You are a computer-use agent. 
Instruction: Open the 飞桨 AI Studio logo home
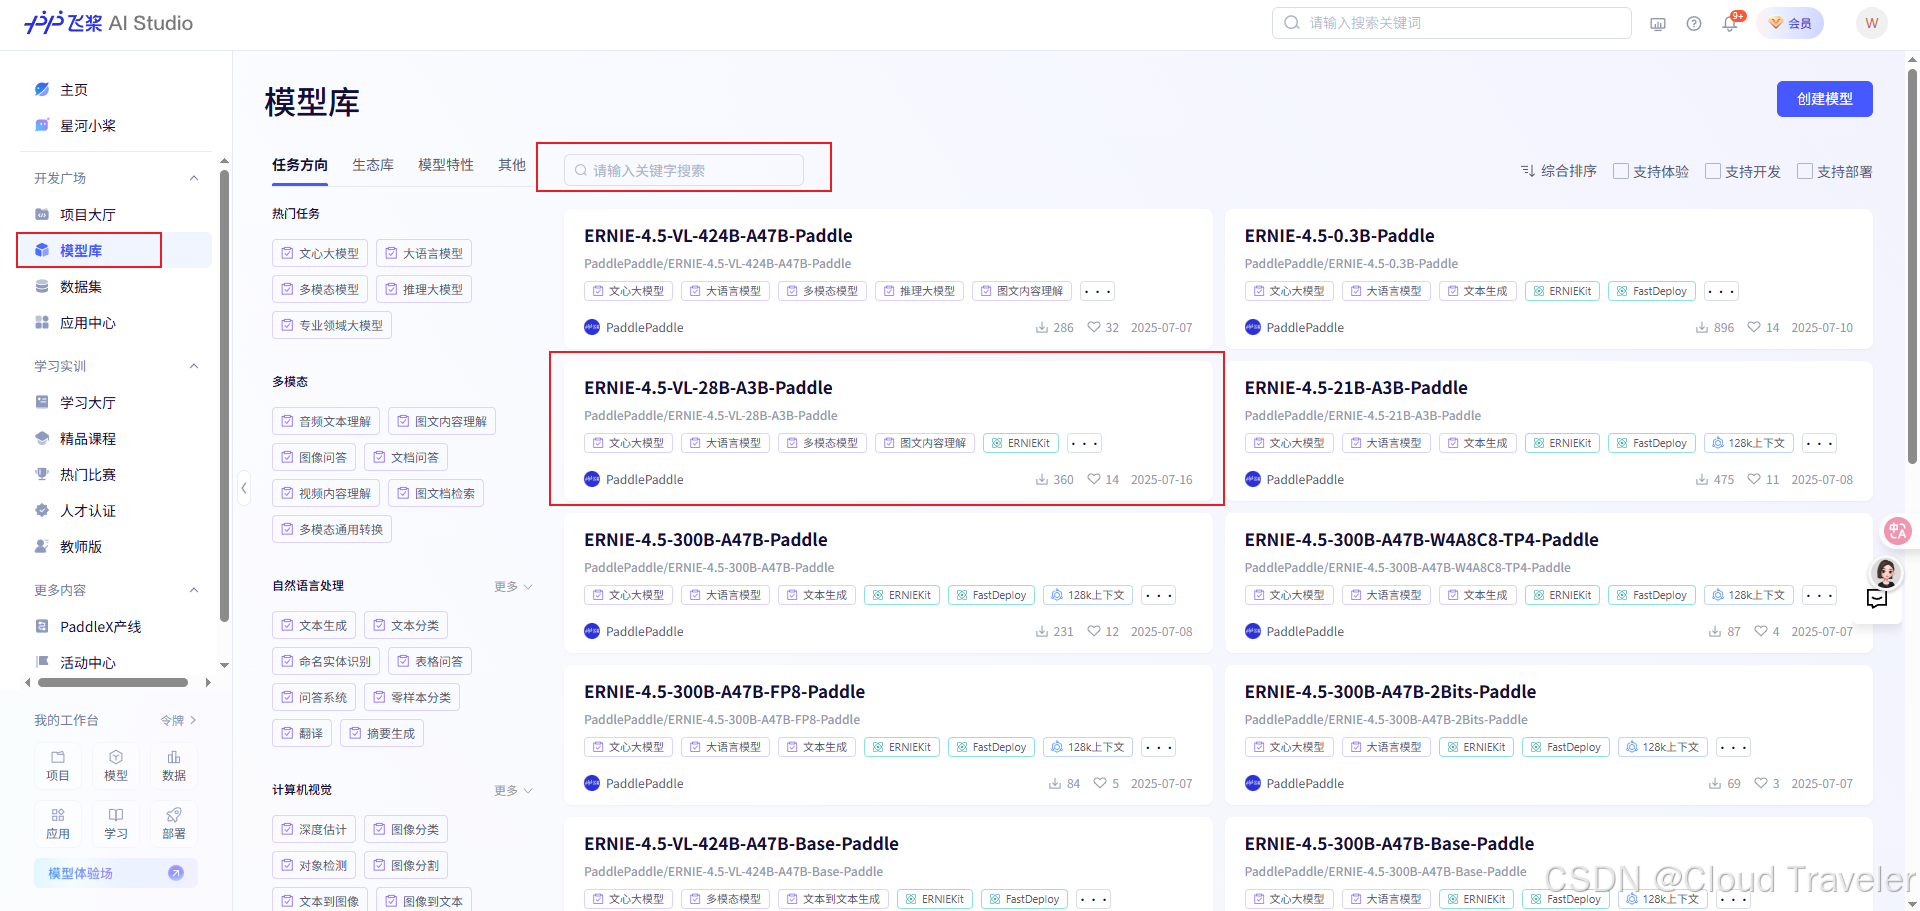(108, 23)
